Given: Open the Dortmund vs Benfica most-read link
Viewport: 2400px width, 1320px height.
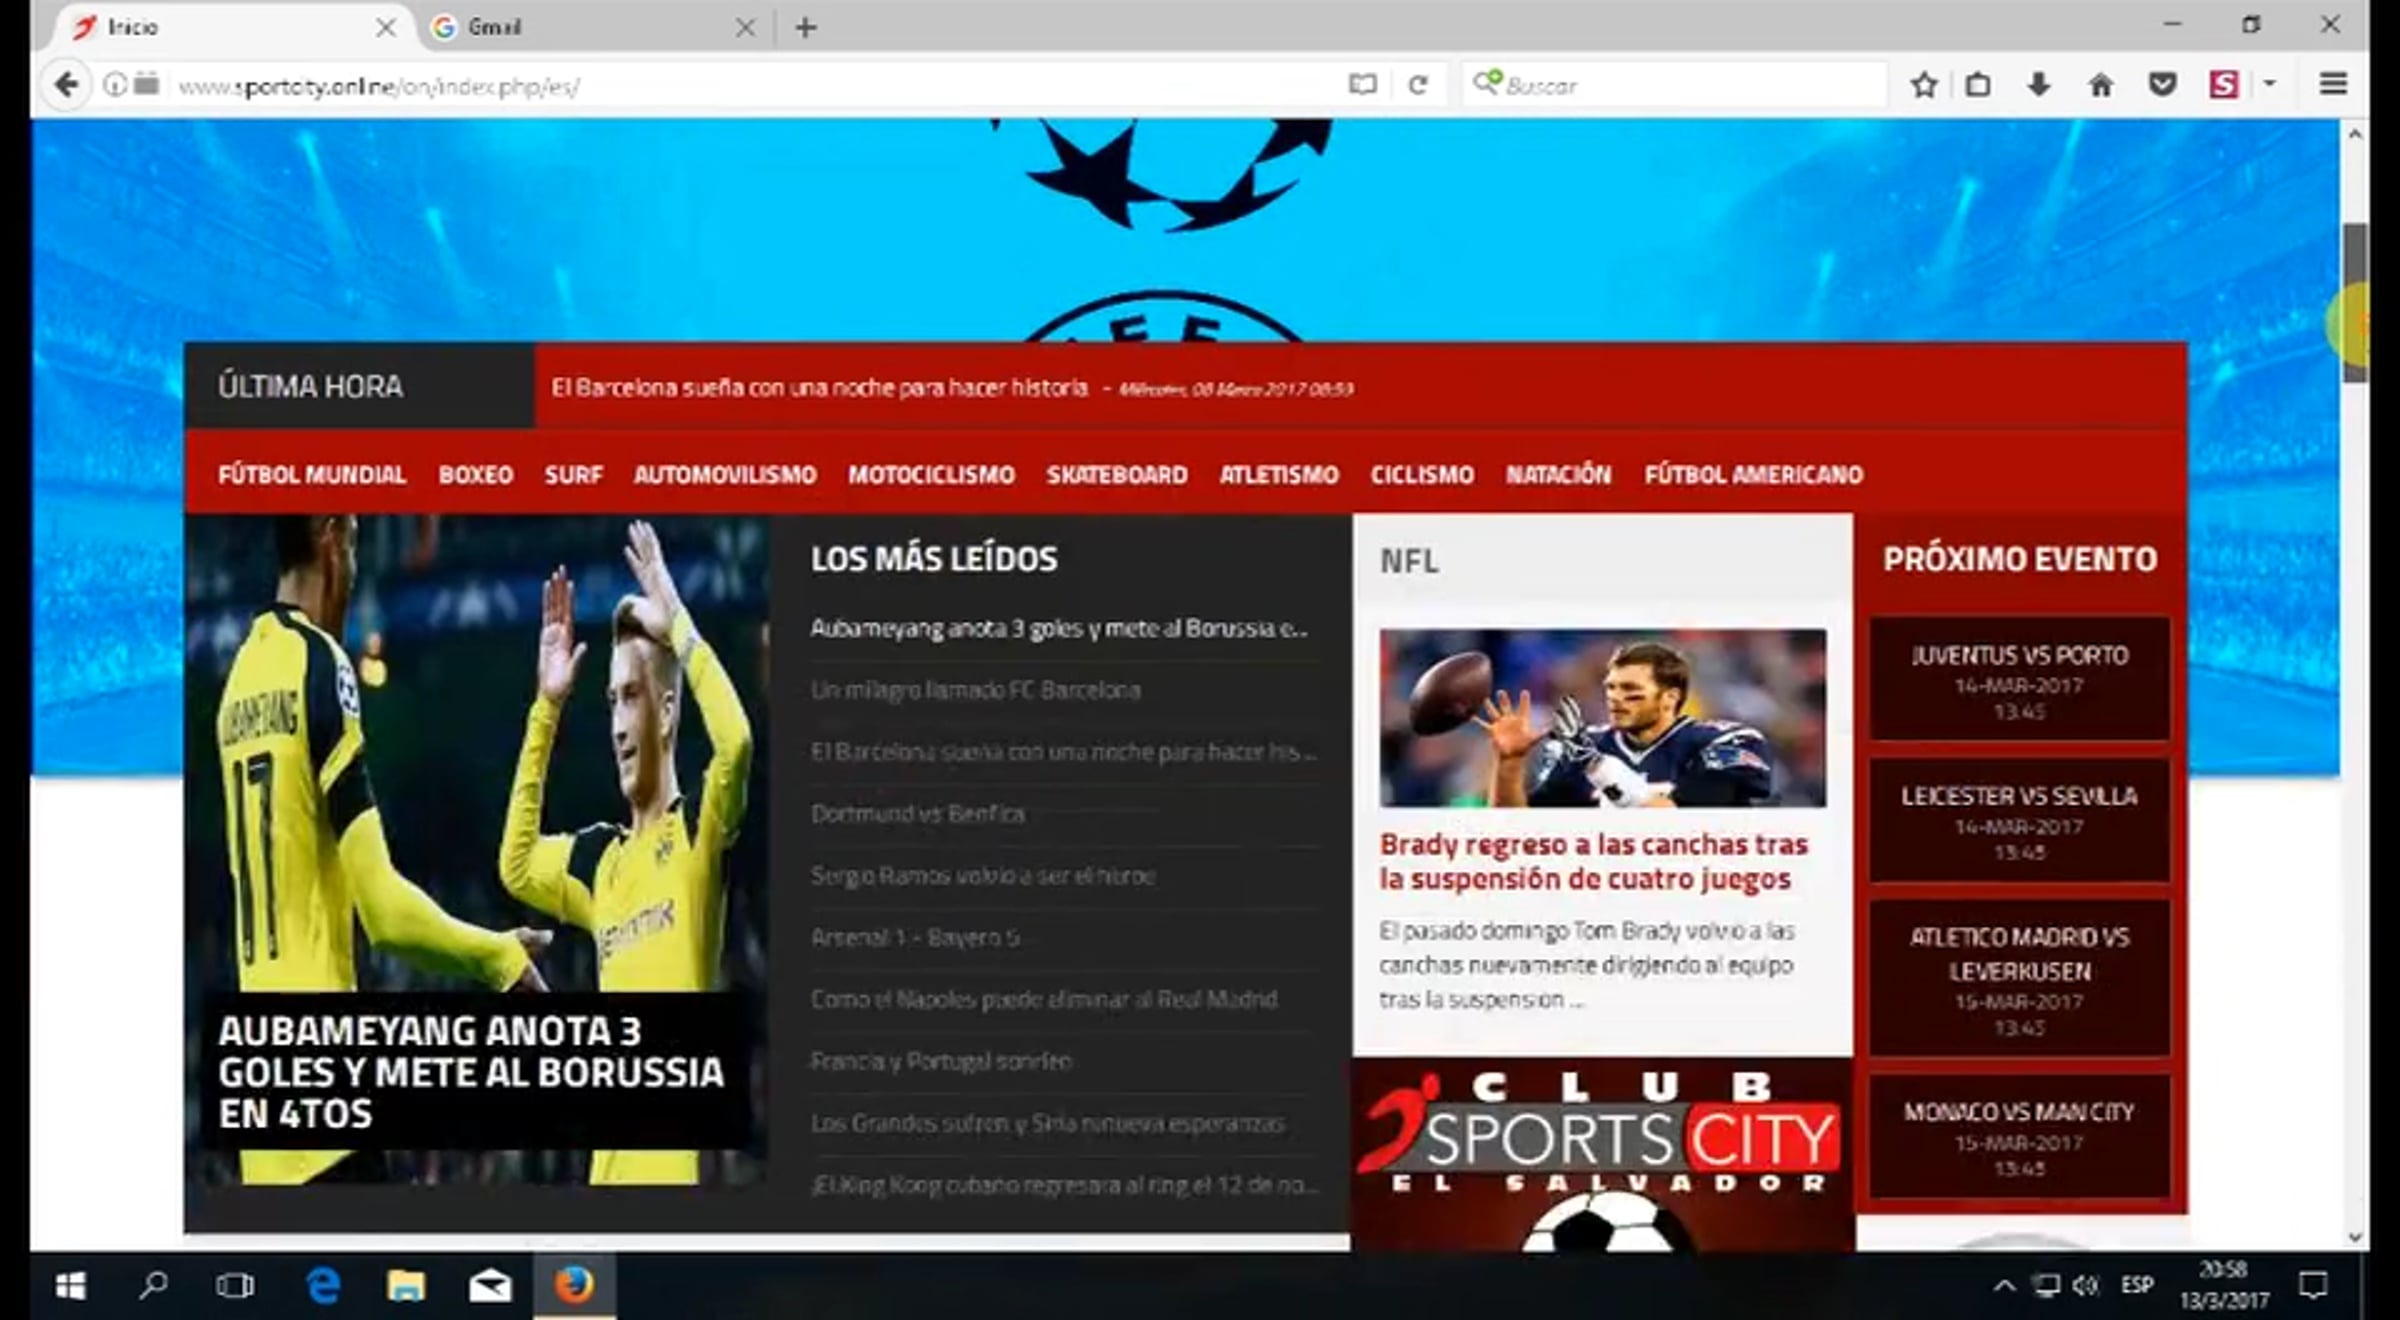Looking at the screenshot, I should [917, 814].
